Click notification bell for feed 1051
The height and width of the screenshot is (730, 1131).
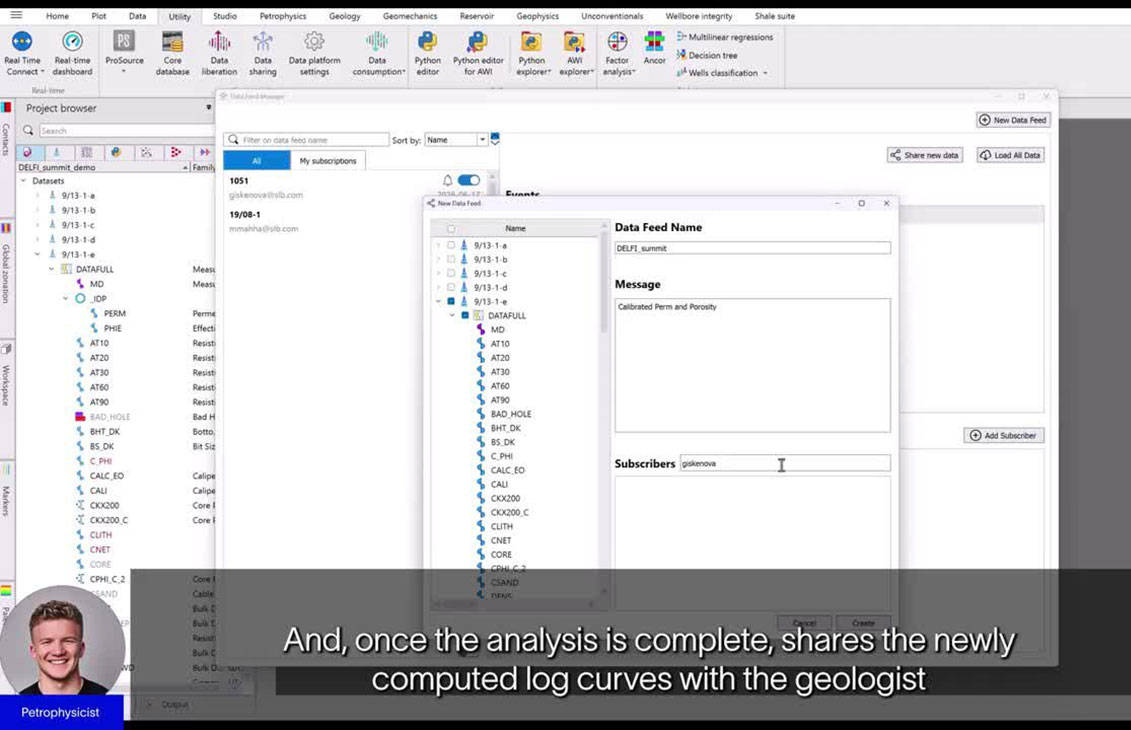tap(447, 180)
